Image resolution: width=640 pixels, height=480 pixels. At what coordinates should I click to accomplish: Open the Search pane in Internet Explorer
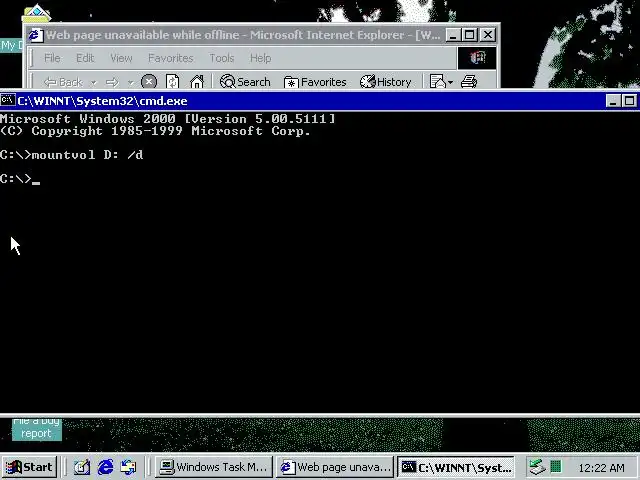(x=245, y=82)
